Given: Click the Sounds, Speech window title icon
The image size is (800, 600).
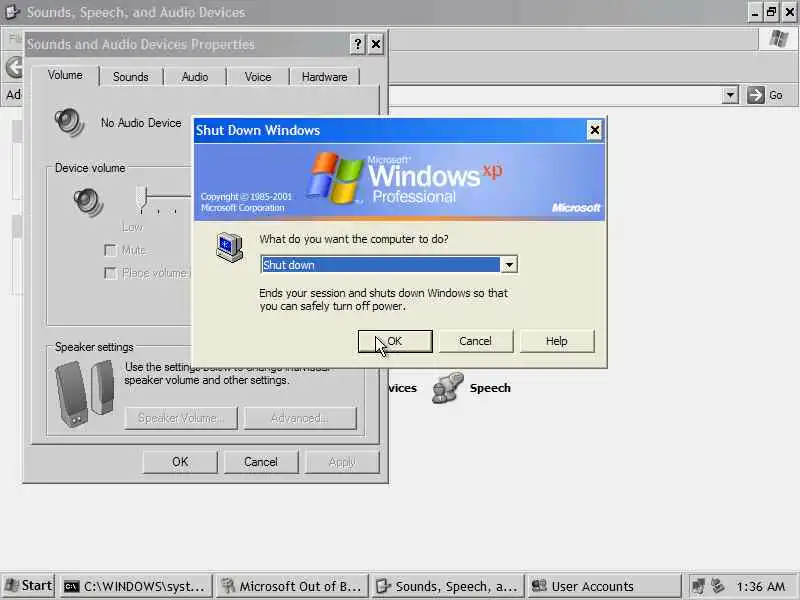Looking at the screenshot, I should [x=11, y=12].
